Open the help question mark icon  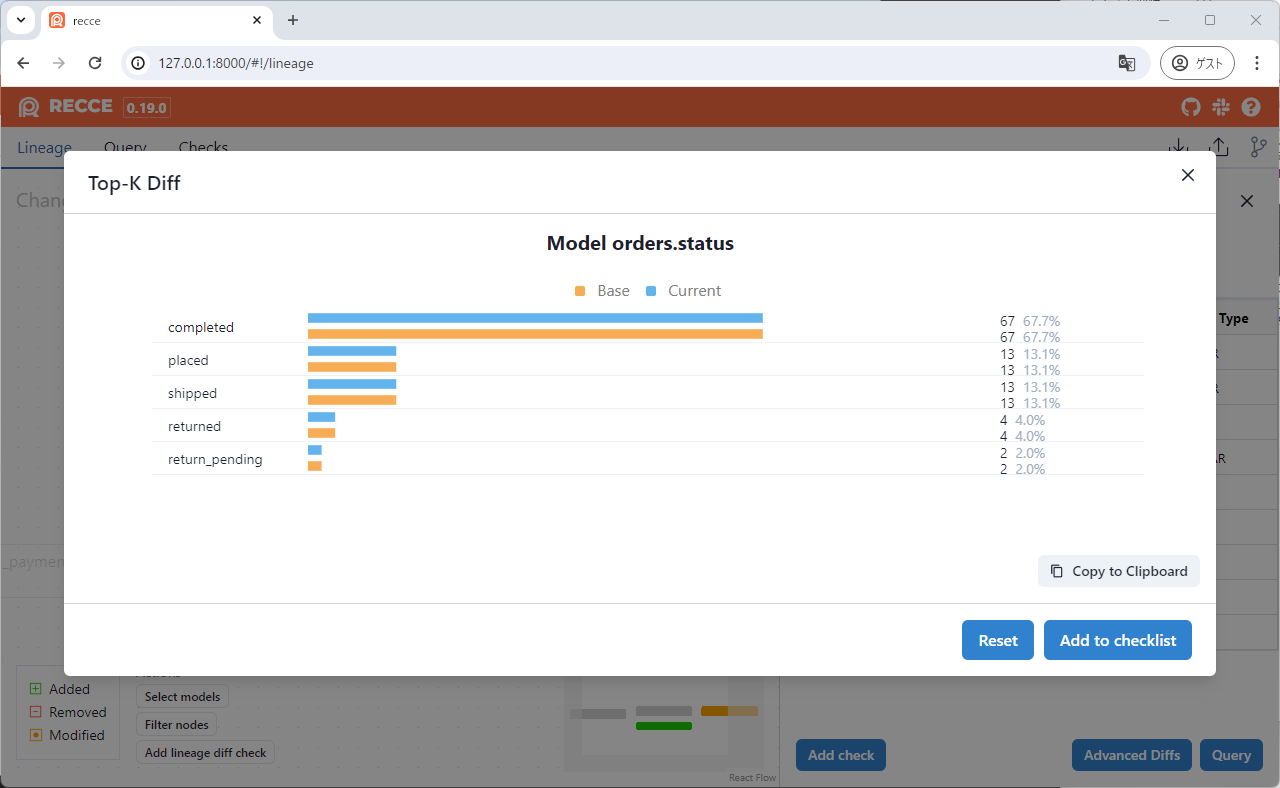(1251, 107)
